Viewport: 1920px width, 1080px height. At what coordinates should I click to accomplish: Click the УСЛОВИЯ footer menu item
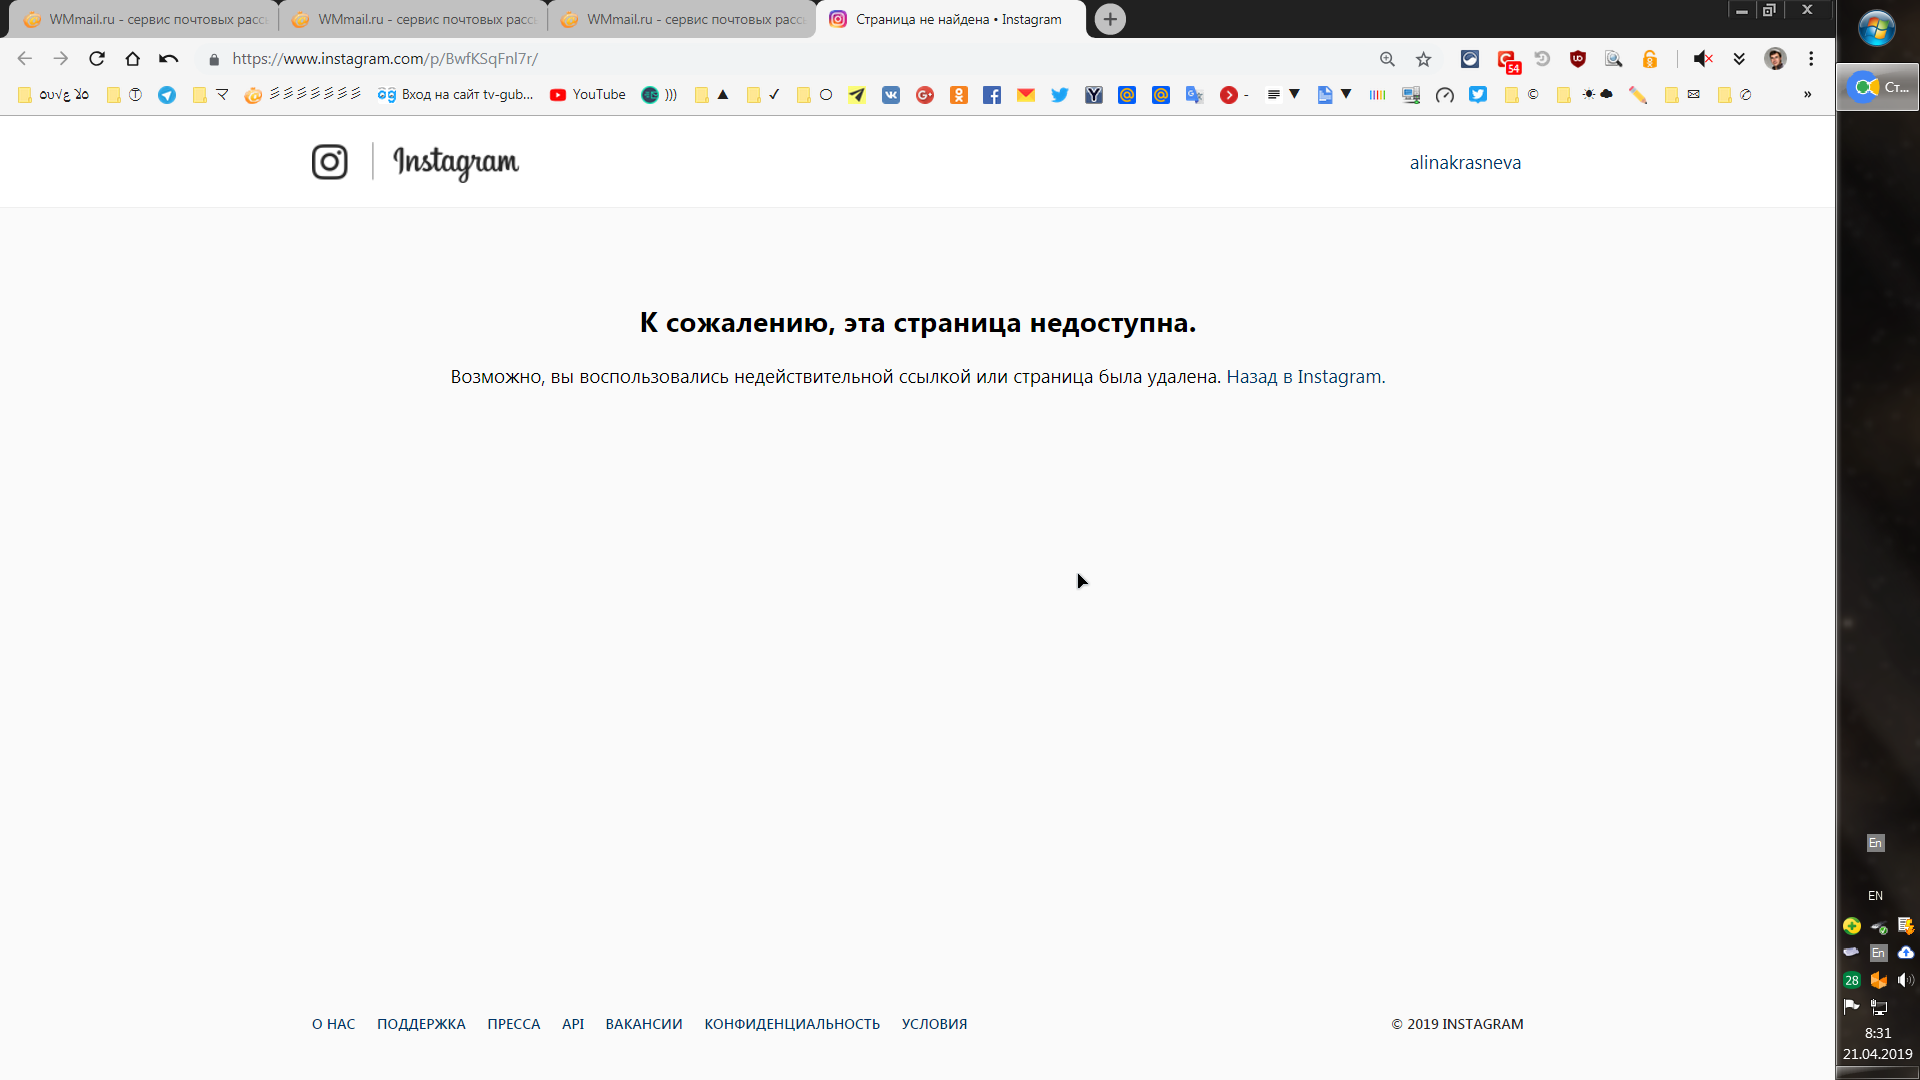coord(934,1023)
